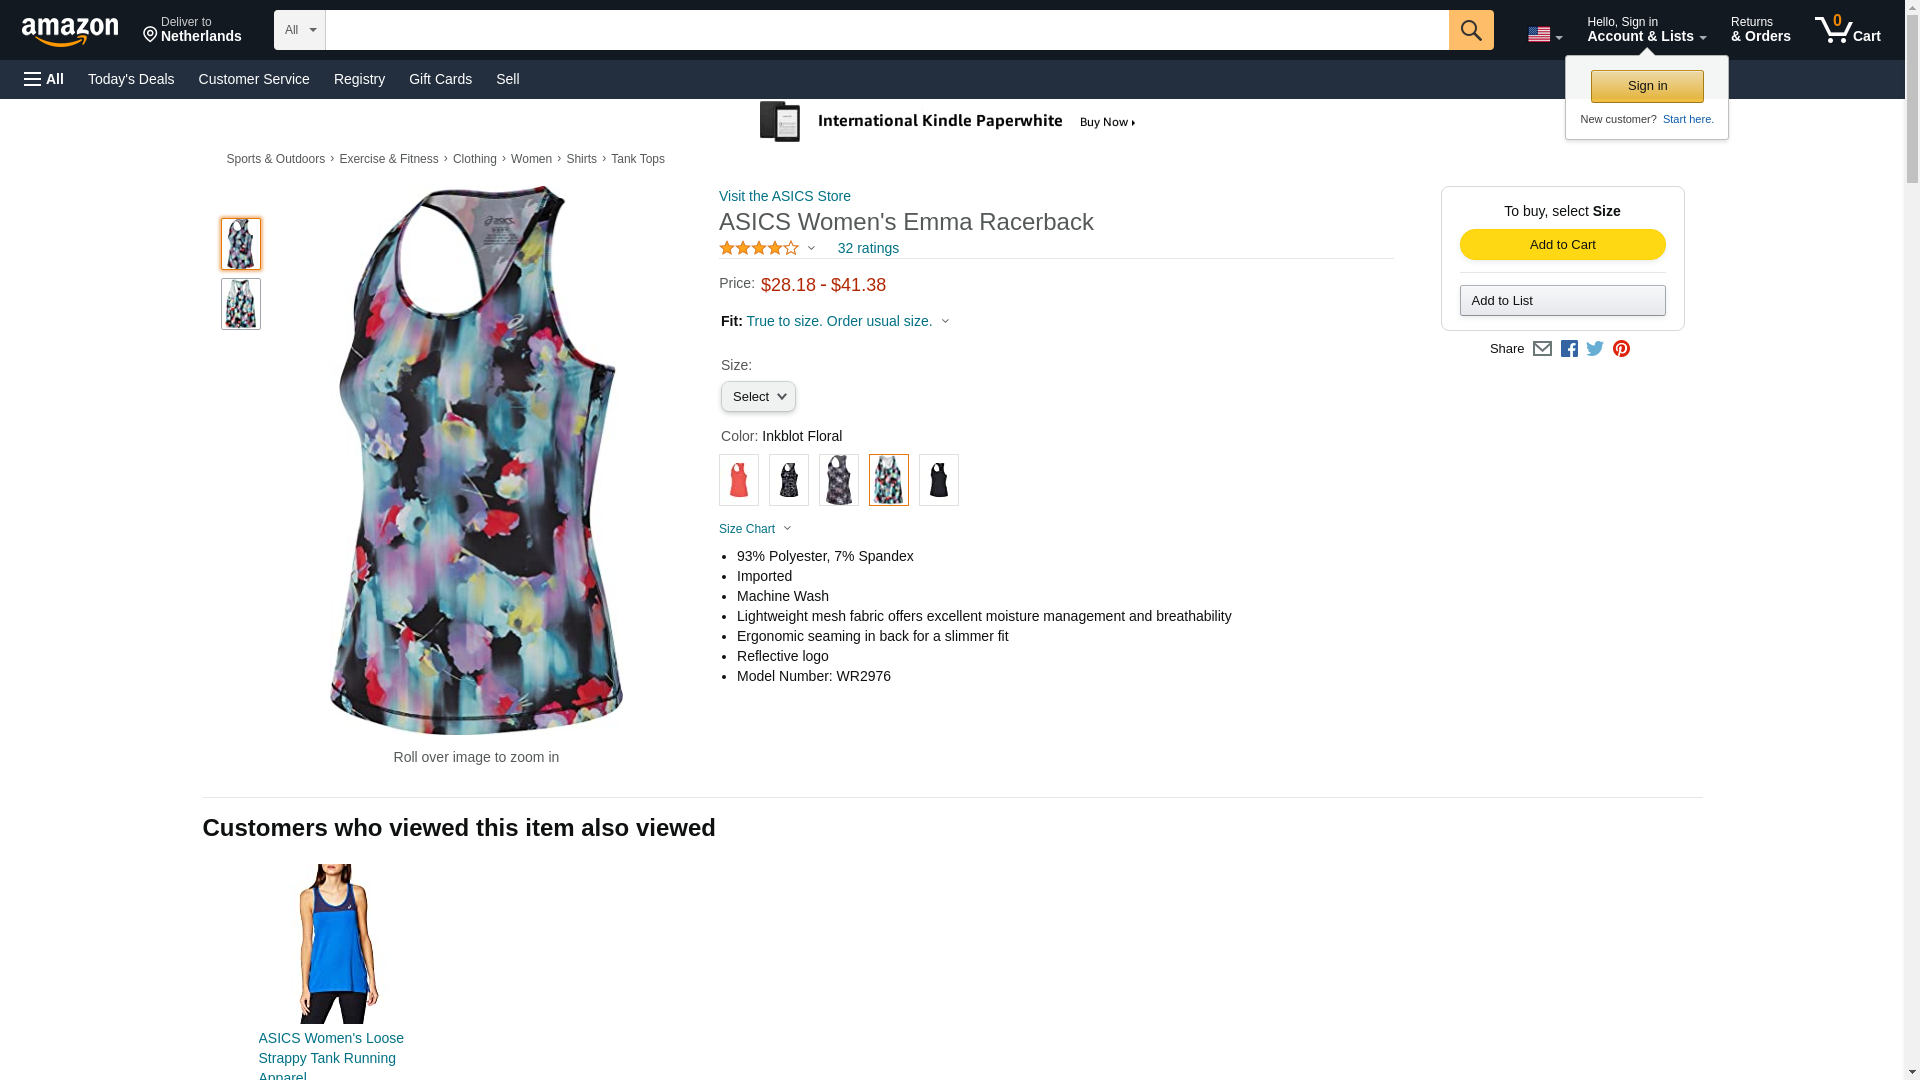View the second product thumbnail image
This screenshot has height=1080, width=1920.
coord(241,304)
